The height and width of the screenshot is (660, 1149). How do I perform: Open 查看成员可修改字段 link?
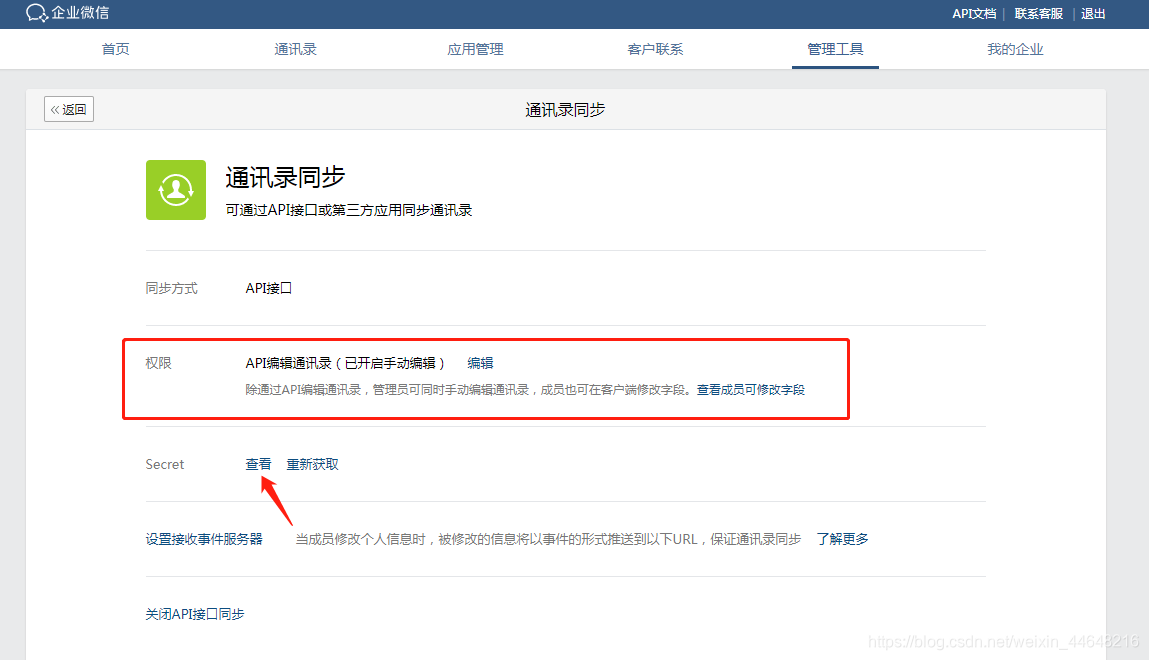[x=750, y=390]
